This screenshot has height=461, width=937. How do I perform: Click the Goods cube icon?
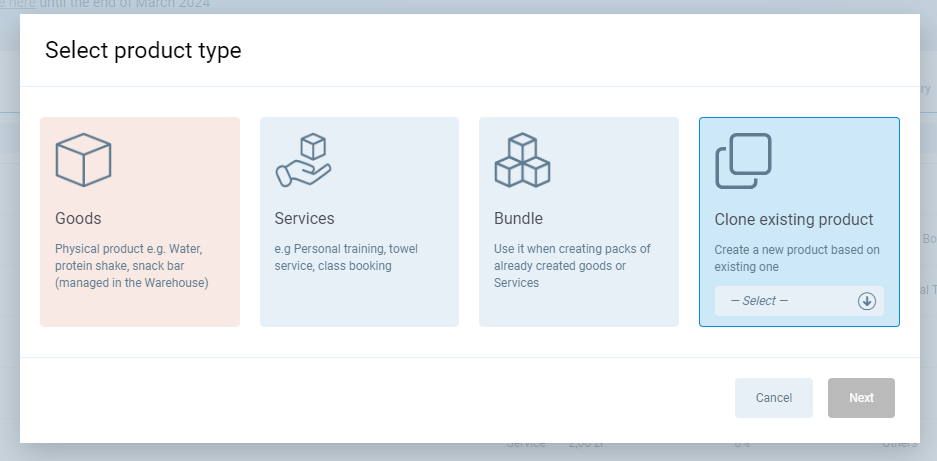(83, 160)
